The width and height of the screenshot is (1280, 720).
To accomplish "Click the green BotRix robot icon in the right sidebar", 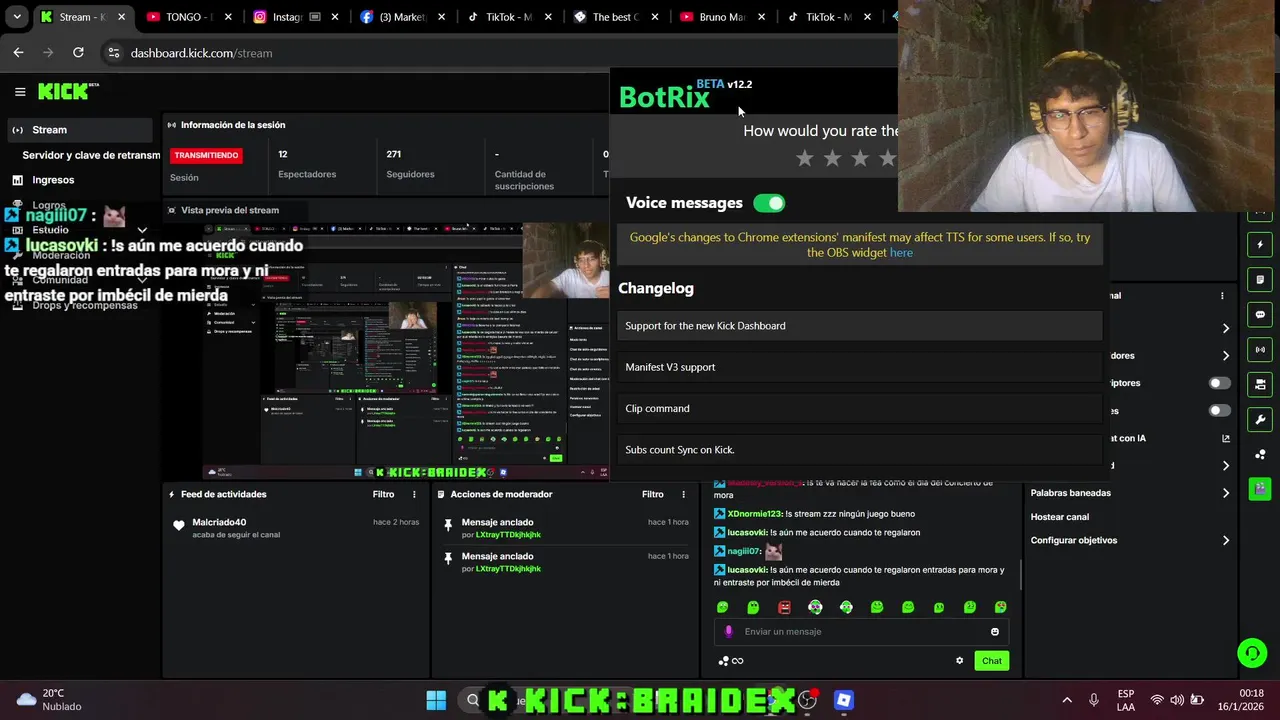I will click(x=1260, y=489).
